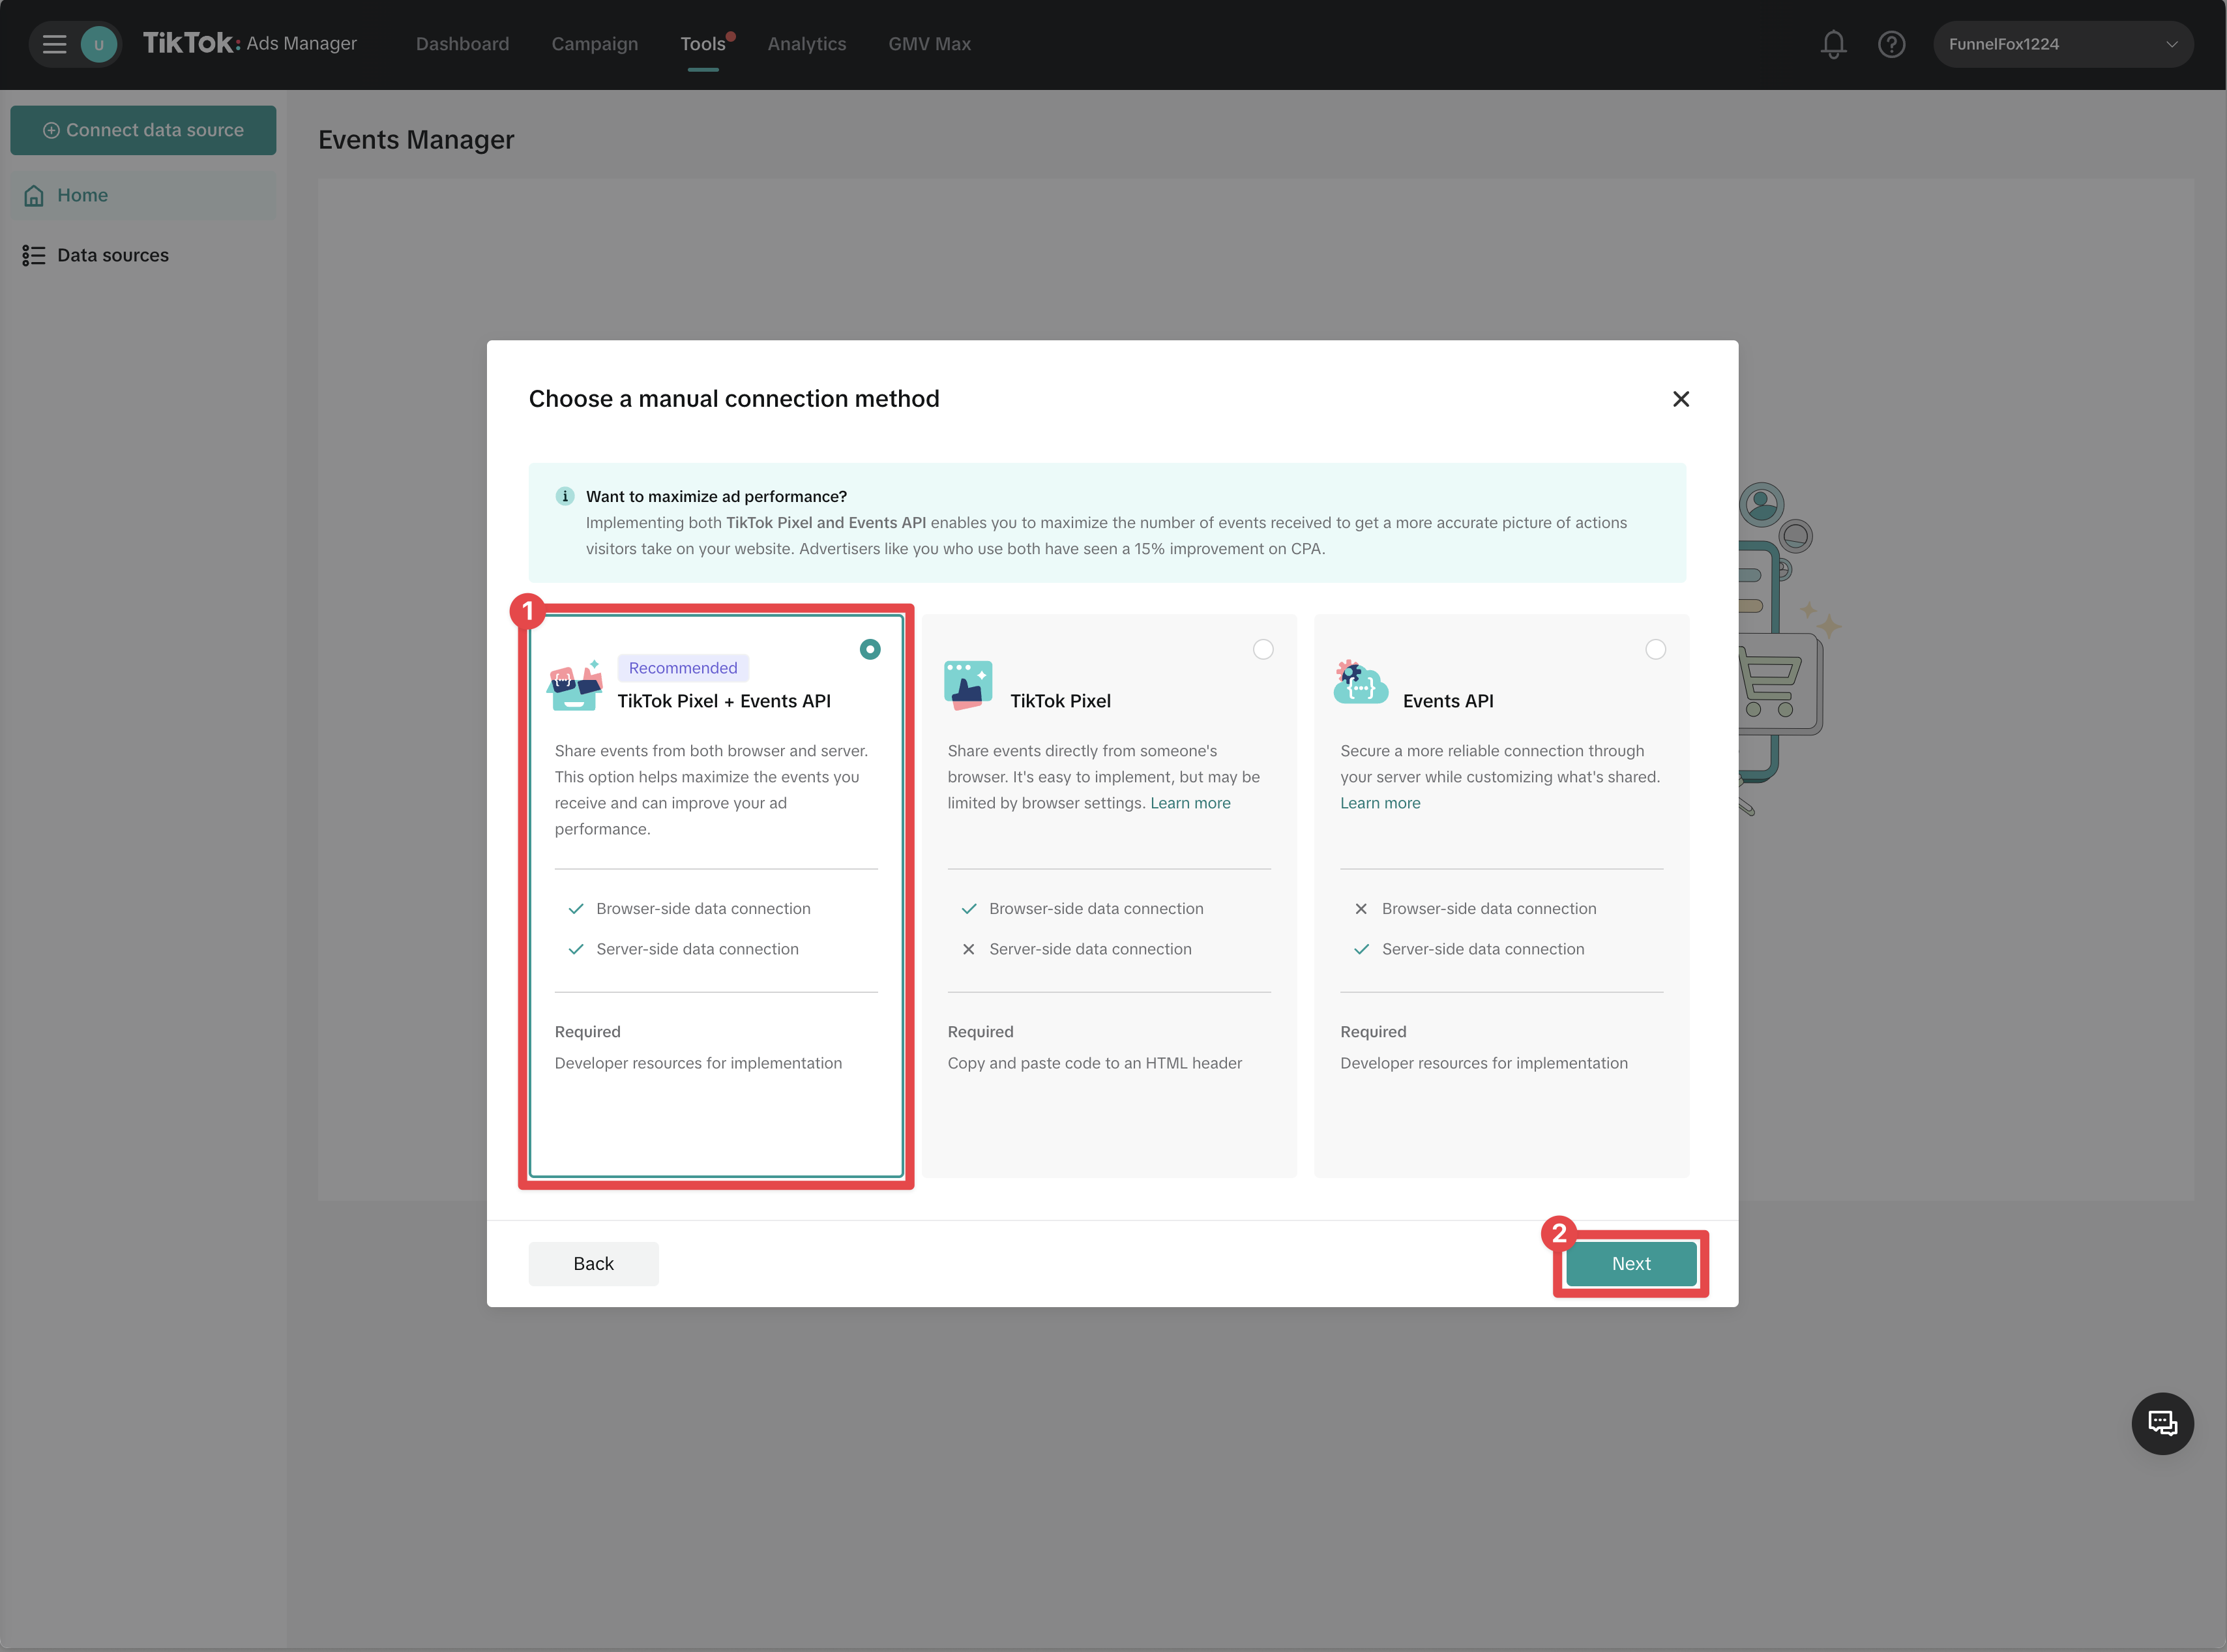The image size is (2227, 1652).
Task: Click the user avatar icon in the header
Action: (99, 44)
